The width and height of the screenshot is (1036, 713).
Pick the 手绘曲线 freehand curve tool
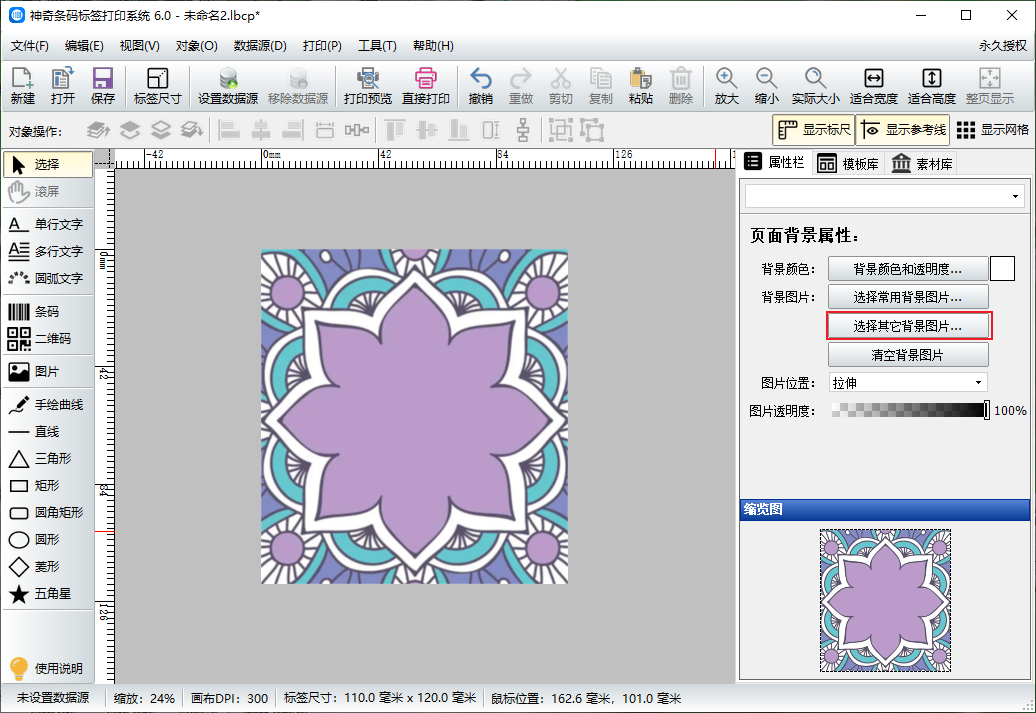click(47, 405)
